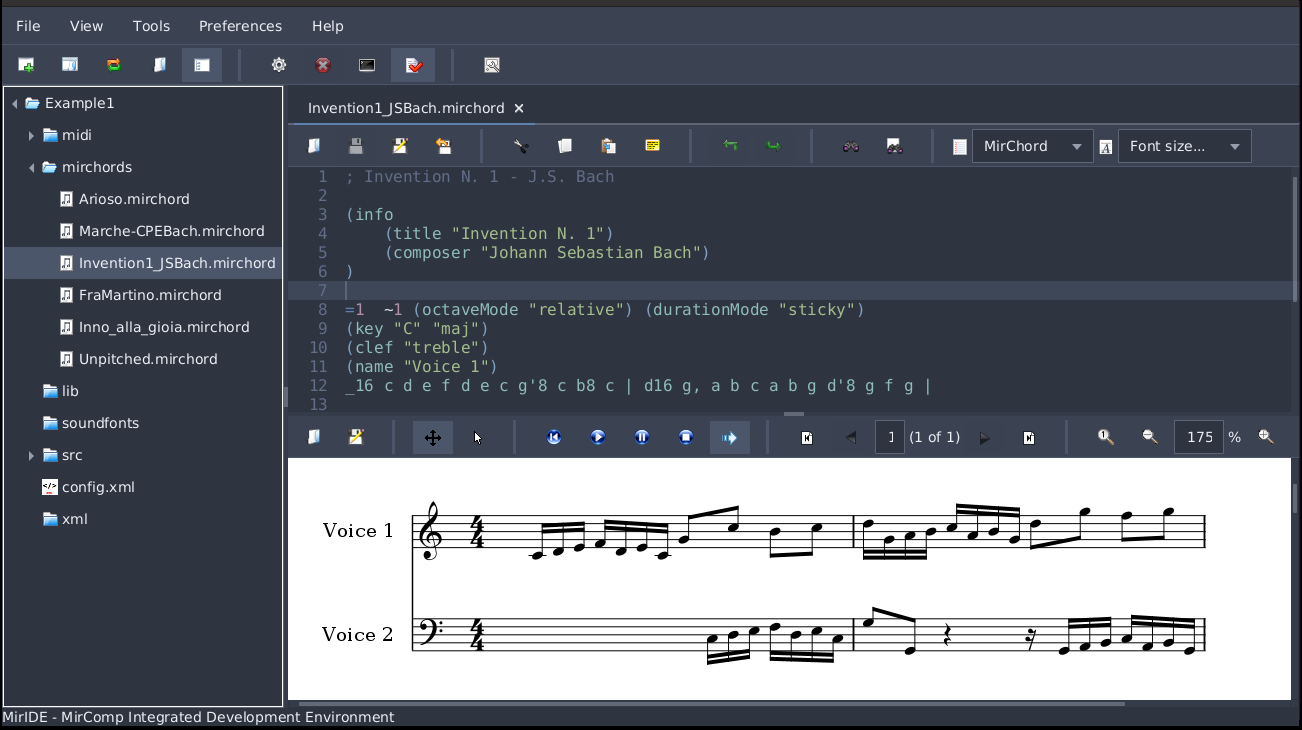Open the View menu

click(x=87, y=26)
